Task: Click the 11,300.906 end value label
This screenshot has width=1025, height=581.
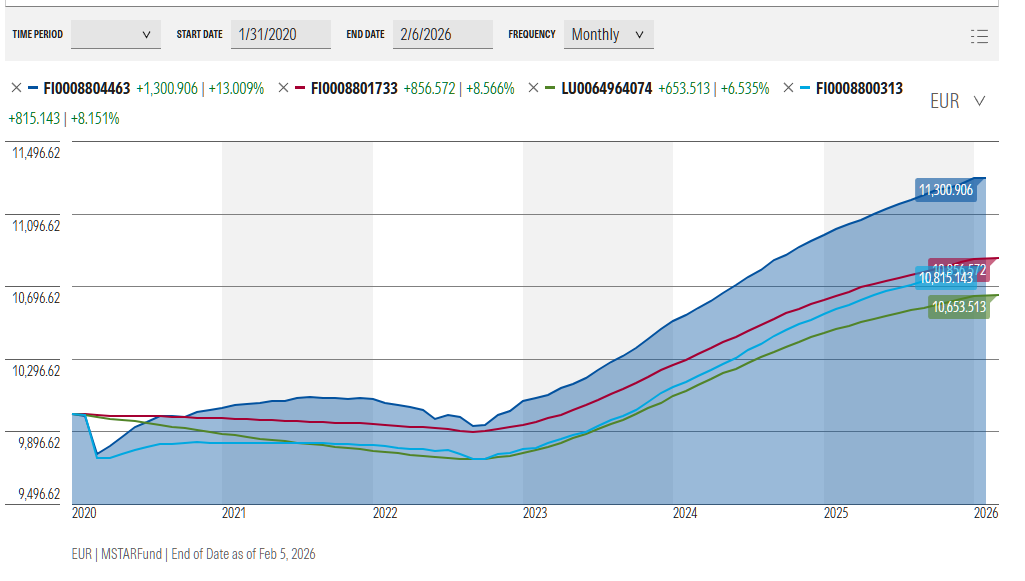Action: pyautogui.click(x=945, y=190)
